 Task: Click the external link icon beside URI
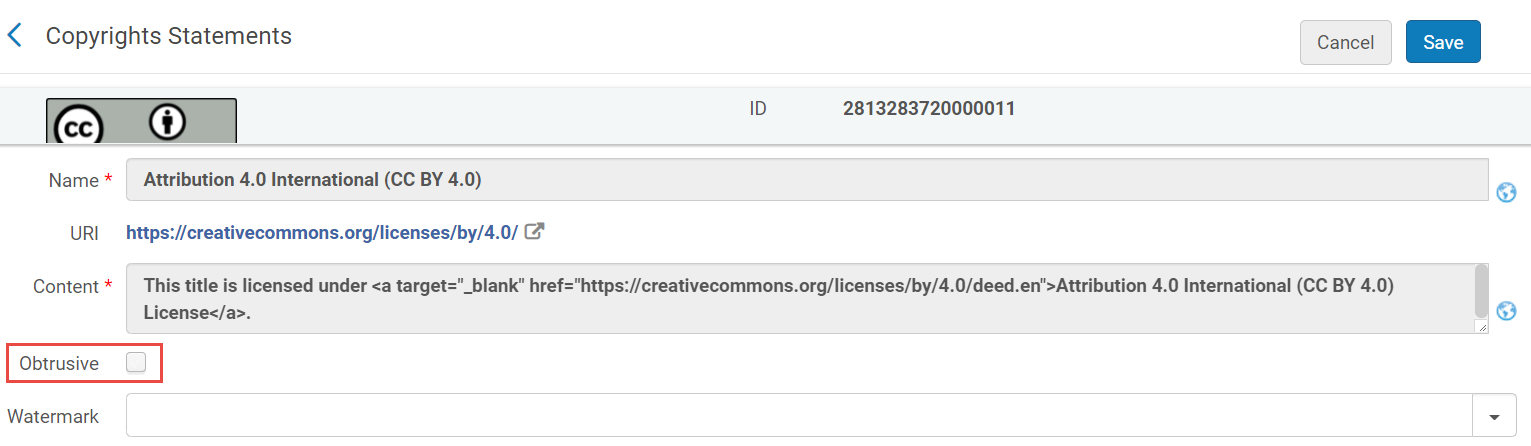[x=535, y=232]
